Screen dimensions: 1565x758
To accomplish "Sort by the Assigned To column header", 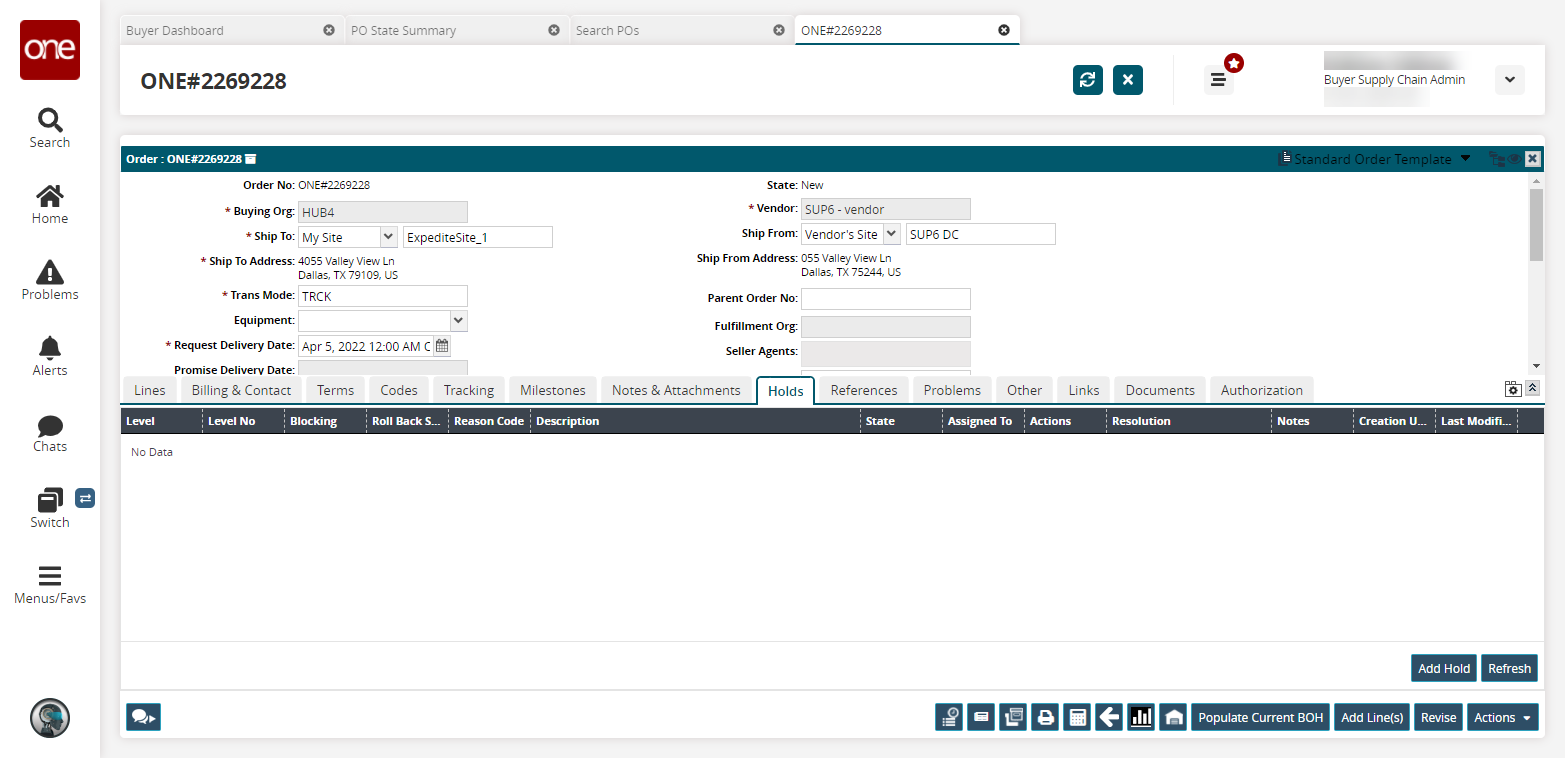I will coord(983,421).
